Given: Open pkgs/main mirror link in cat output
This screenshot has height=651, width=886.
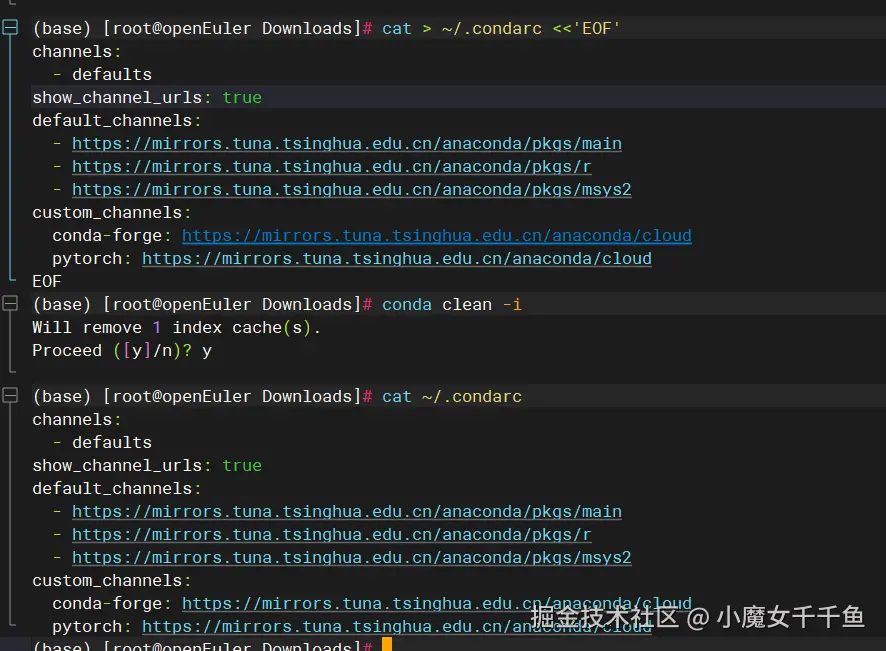Looking at the screenshot, I should tap(346, 511).
